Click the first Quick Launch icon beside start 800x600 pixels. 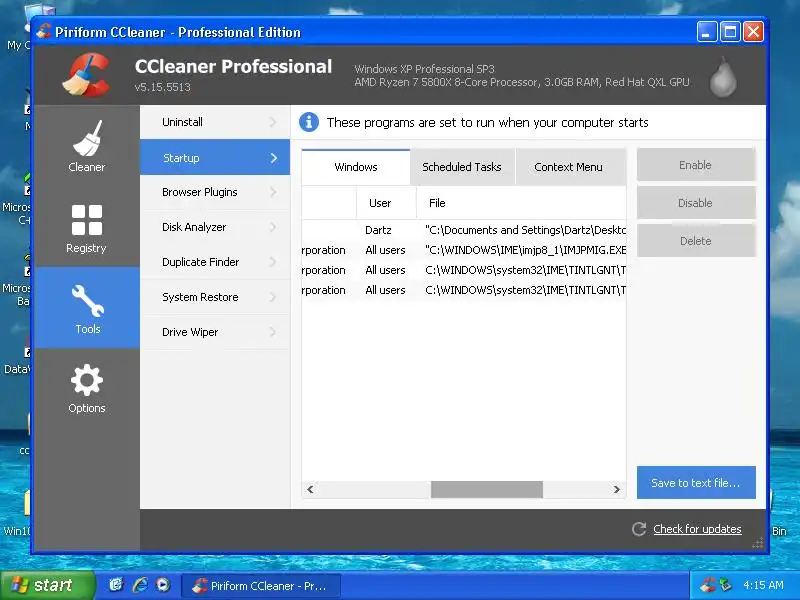pos(116,585)
